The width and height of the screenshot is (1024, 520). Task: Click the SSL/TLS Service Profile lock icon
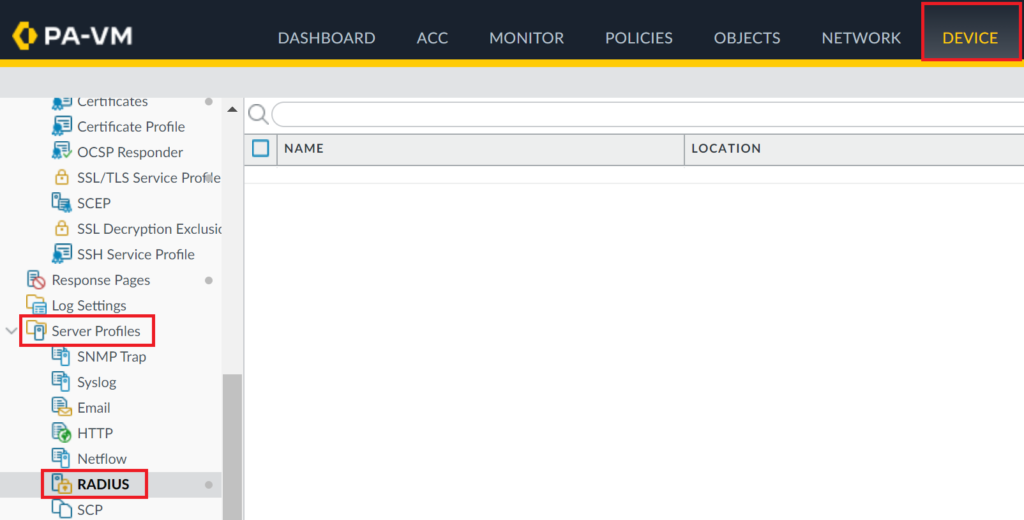(x=62, y=178)
